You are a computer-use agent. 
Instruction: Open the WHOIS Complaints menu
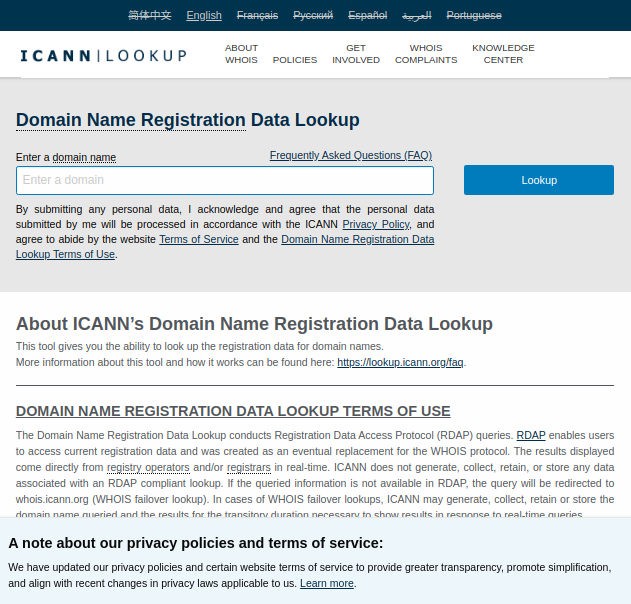[426, 54]
